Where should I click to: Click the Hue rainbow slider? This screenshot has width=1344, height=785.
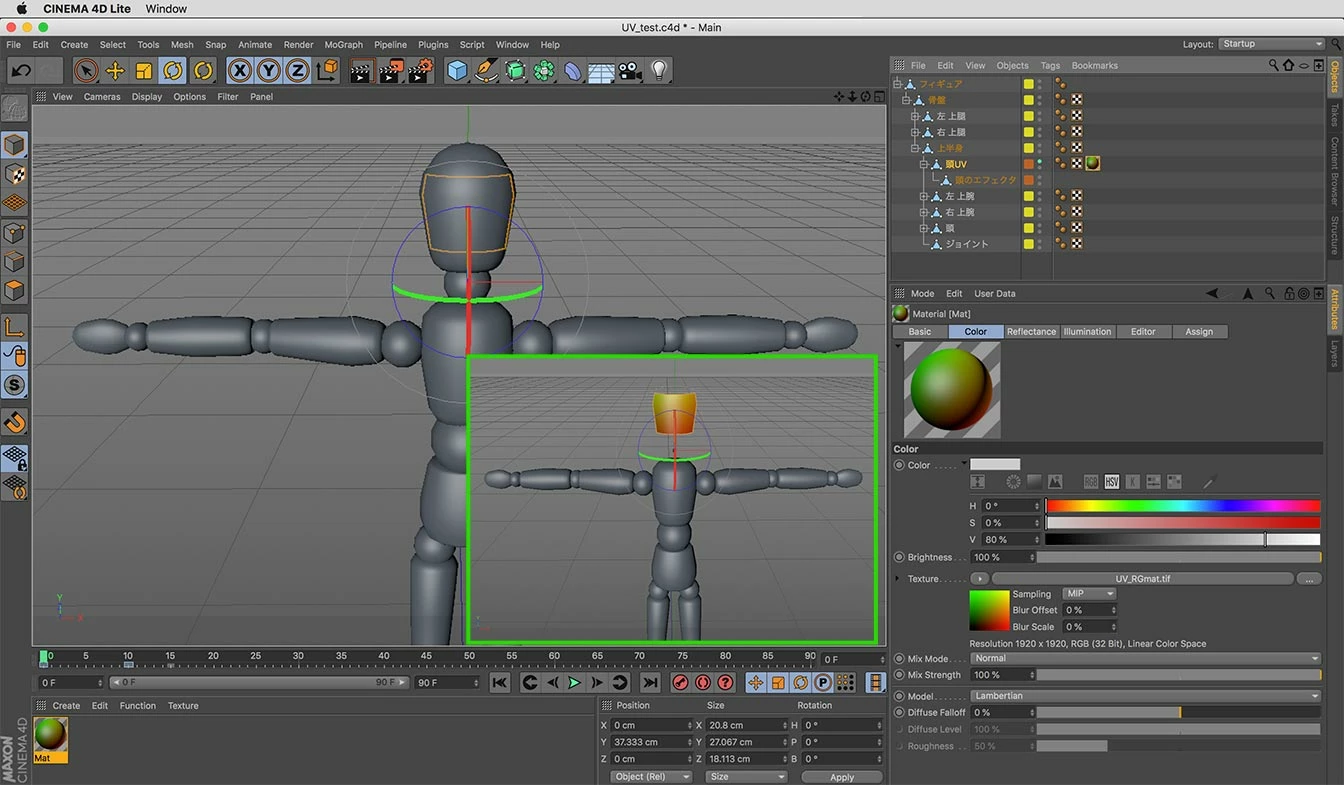click(1182, 506)
